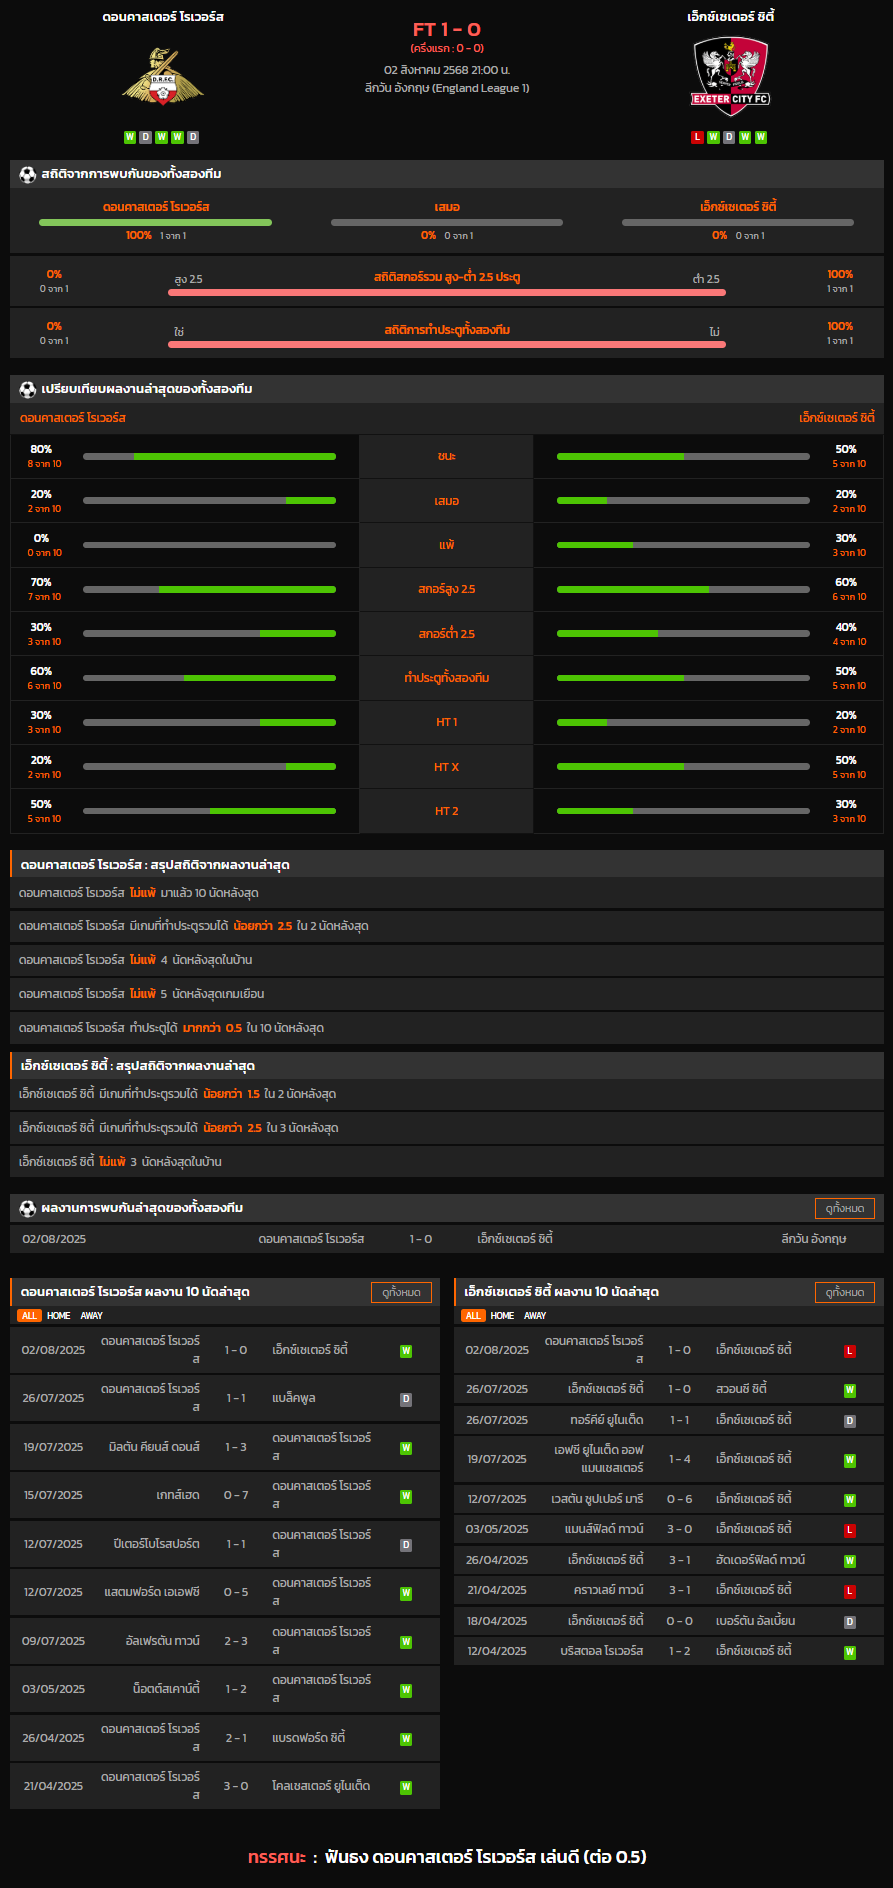Click the red L form badge under Exeter crest

697,137
